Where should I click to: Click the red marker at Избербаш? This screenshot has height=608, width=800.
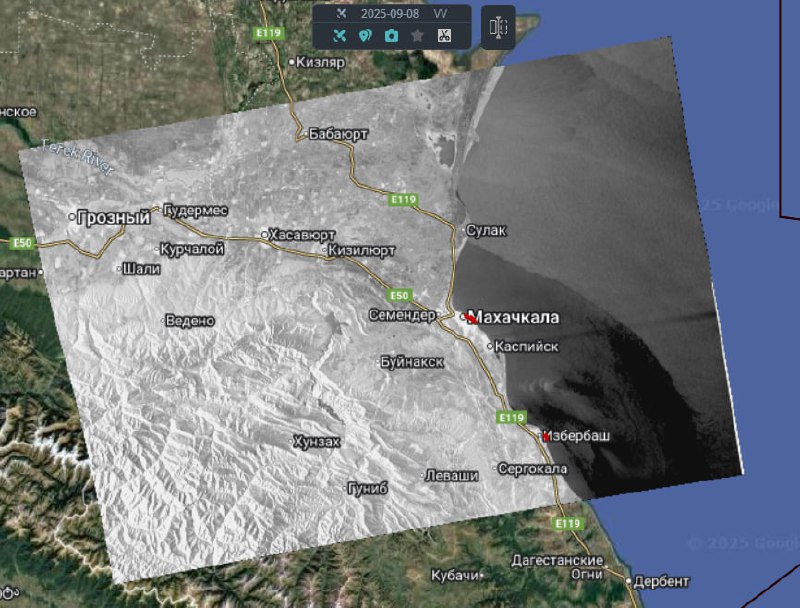[x=546, y=436]
